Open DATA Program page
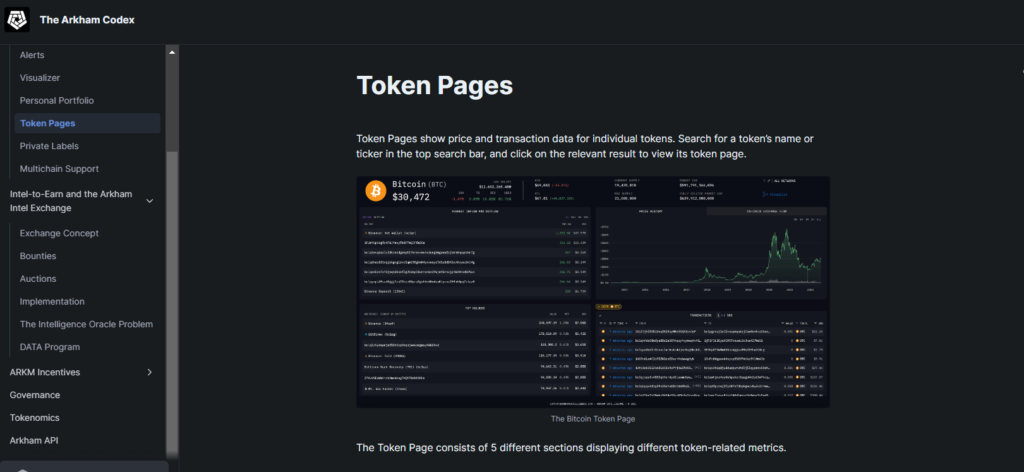The width and height of the screenshot is (1024, 472). tap(50, 347)
